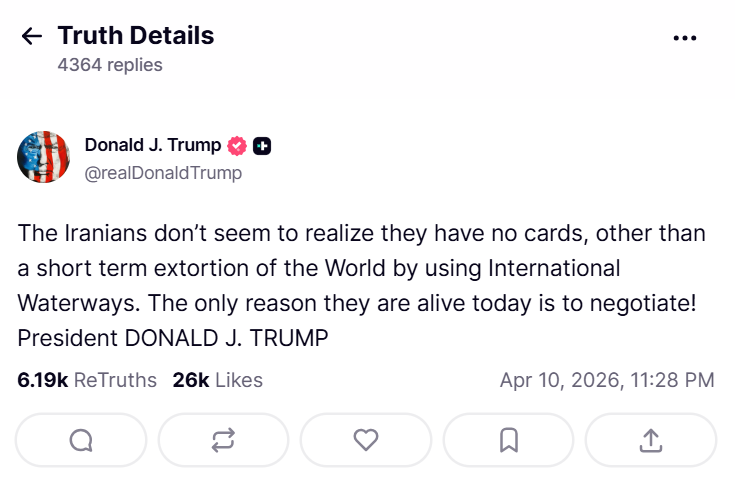The image size is (735, 492).
Task: Open the flag-painted profile avatar
Action: (44, 157)
